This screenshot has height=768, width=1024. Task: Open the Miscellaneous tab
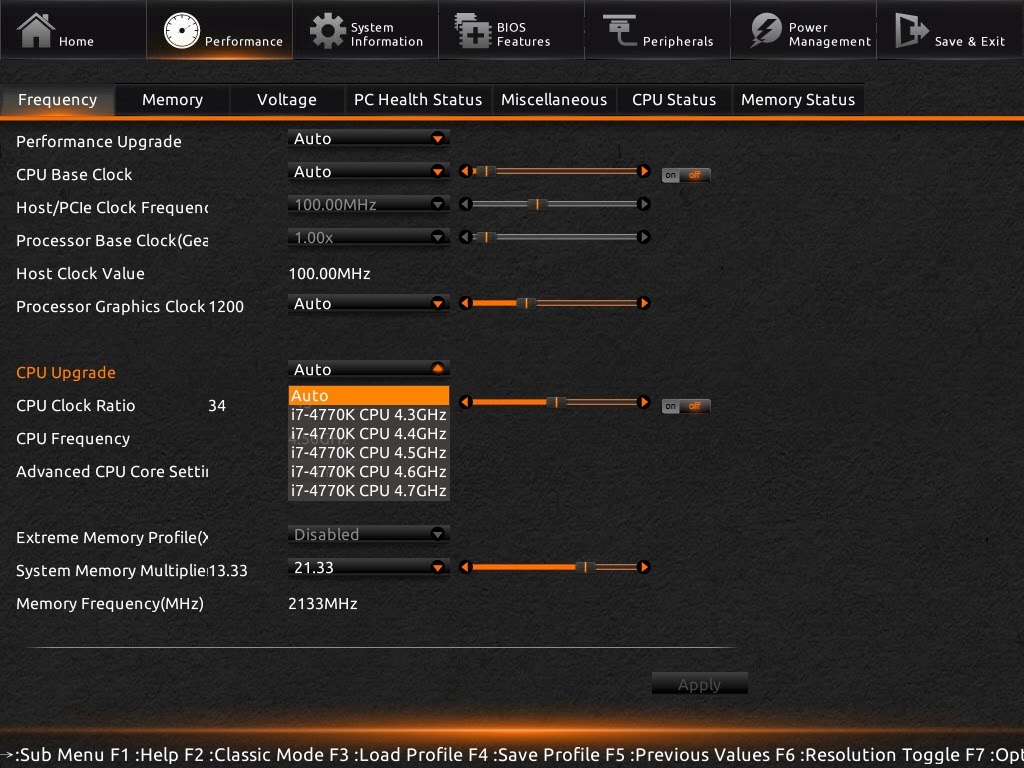tap(554, 100)
